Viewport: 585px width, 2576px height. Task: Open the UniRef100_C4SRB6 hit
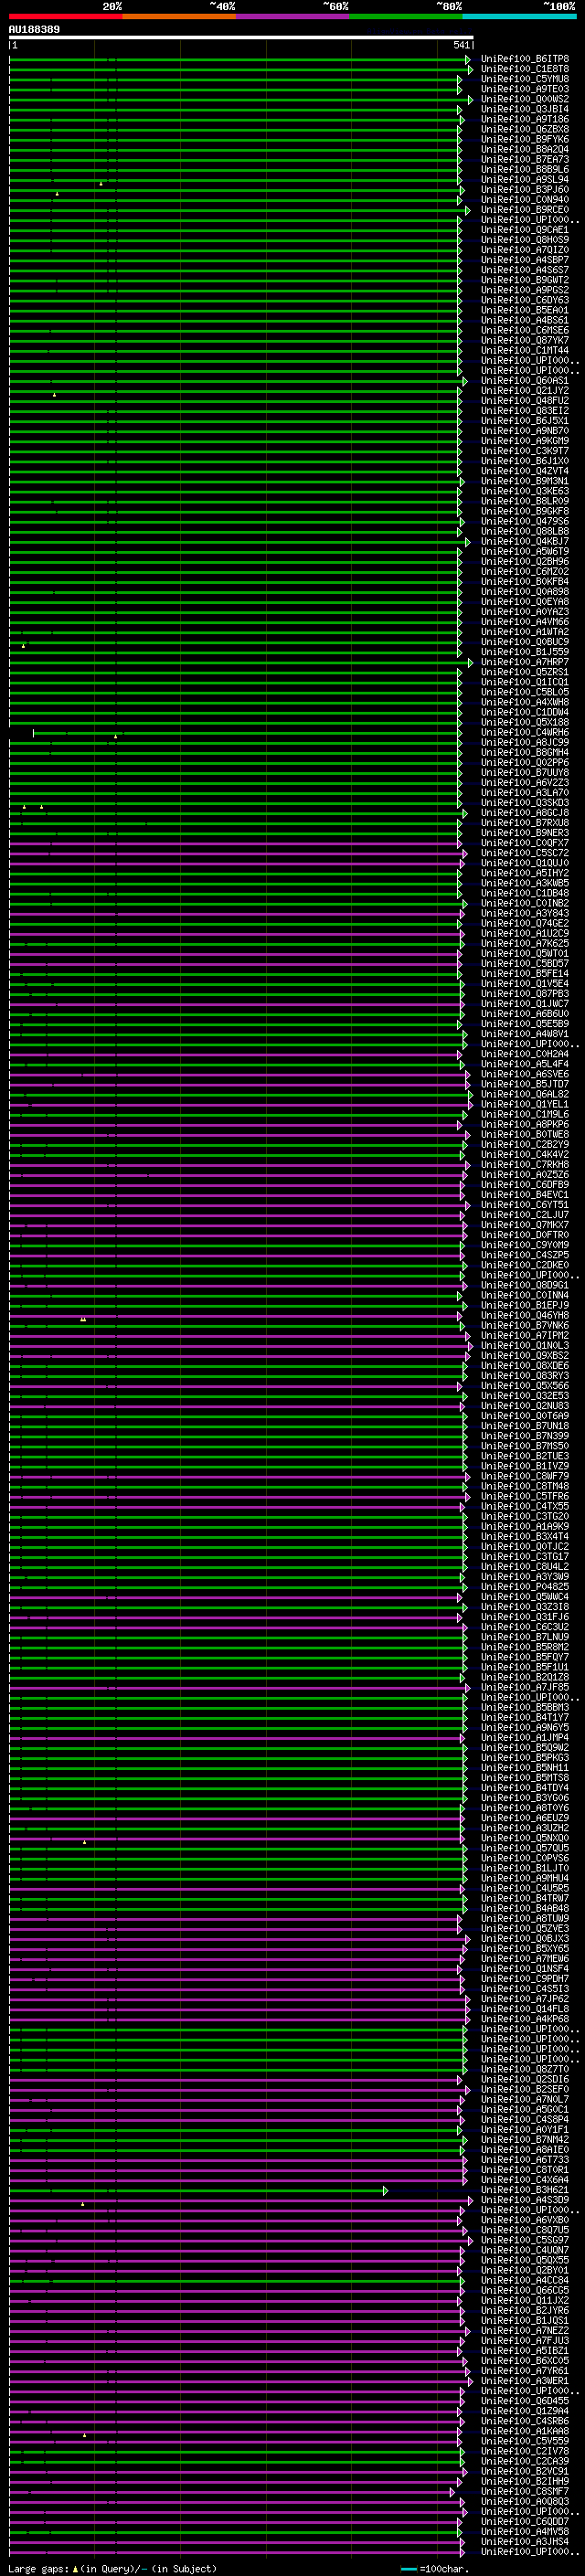coord(525,2421)
